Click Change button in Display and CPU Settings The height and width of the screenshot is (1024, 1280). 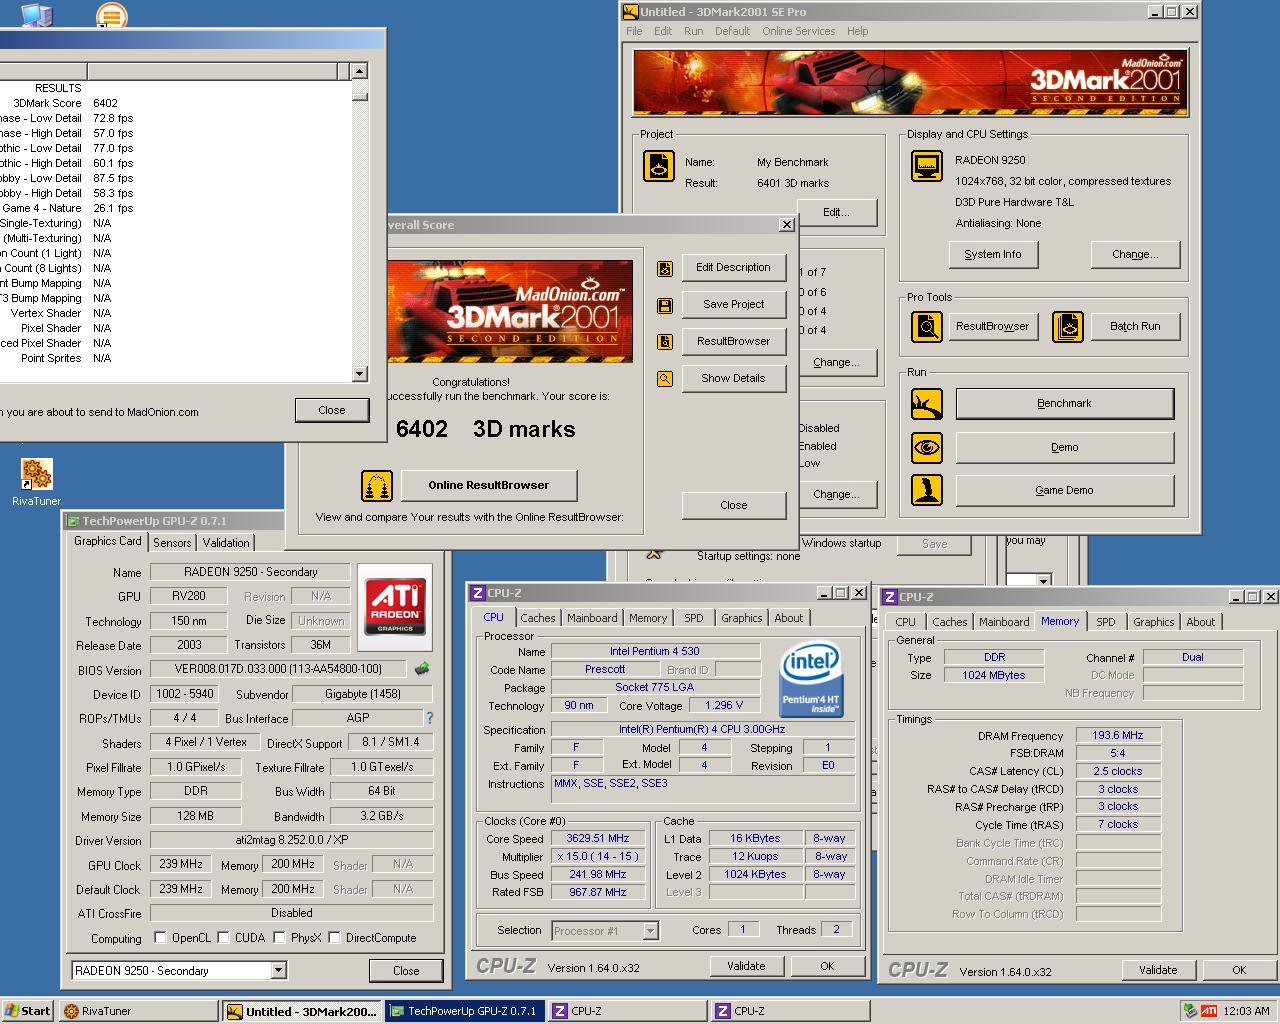click(x=1135, y=255)
